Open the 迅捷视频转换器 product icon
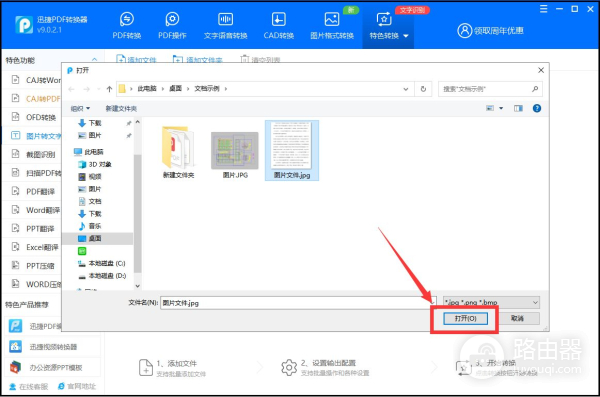This screenshot has width=600, height=397. pos(15,346)
